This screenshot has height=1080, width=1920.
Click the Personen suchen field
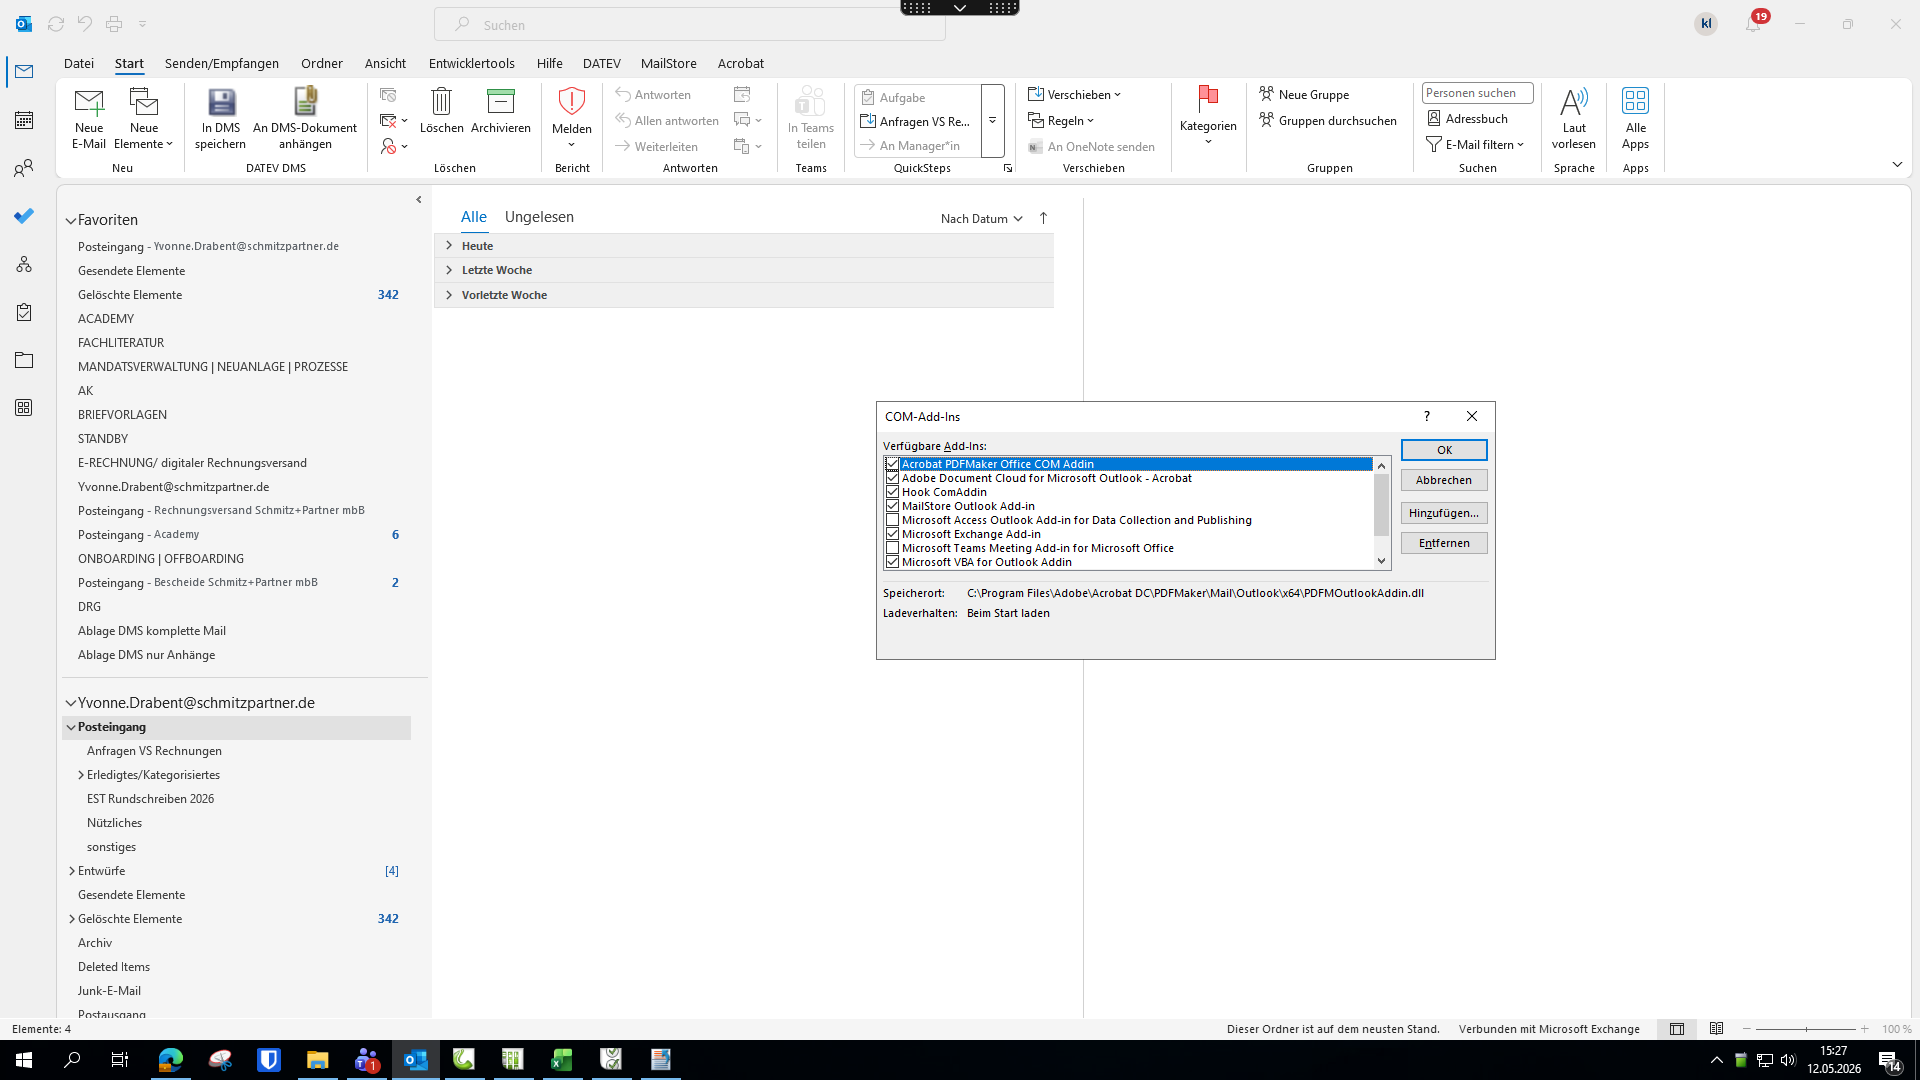1477,93
